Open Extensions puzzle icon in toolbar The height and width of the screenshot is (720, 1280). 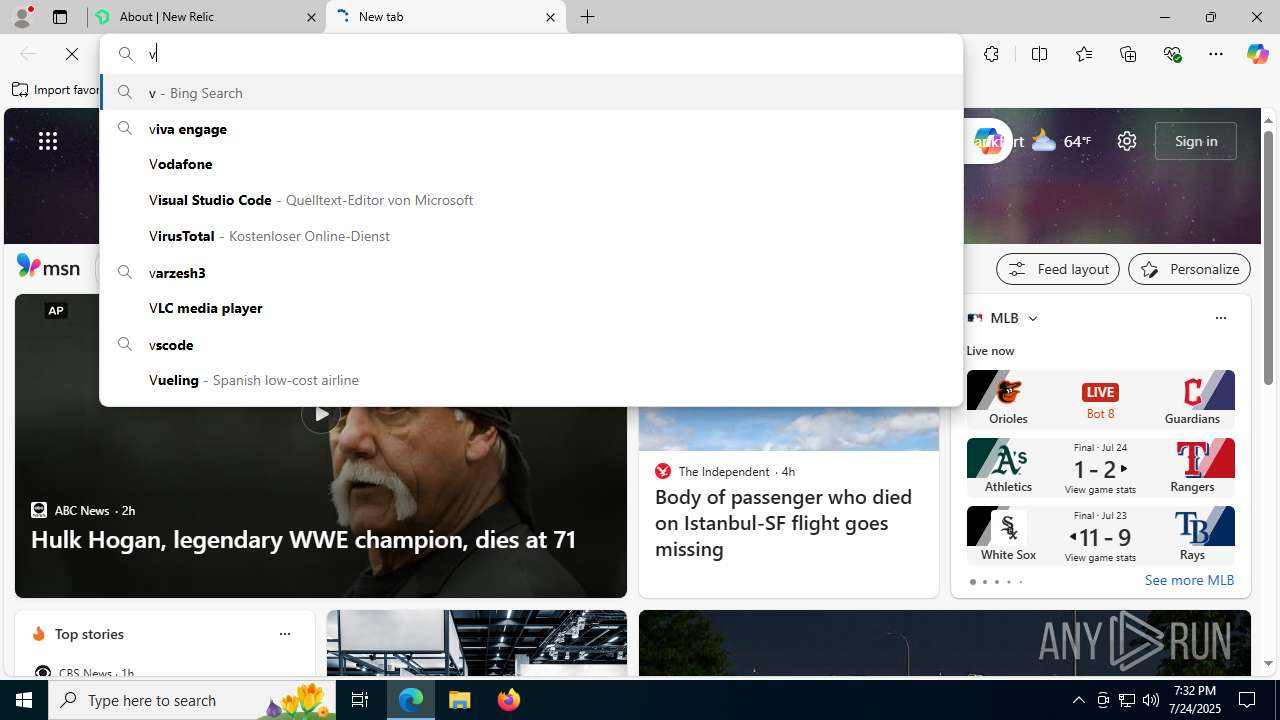click(x=991, y=54)
